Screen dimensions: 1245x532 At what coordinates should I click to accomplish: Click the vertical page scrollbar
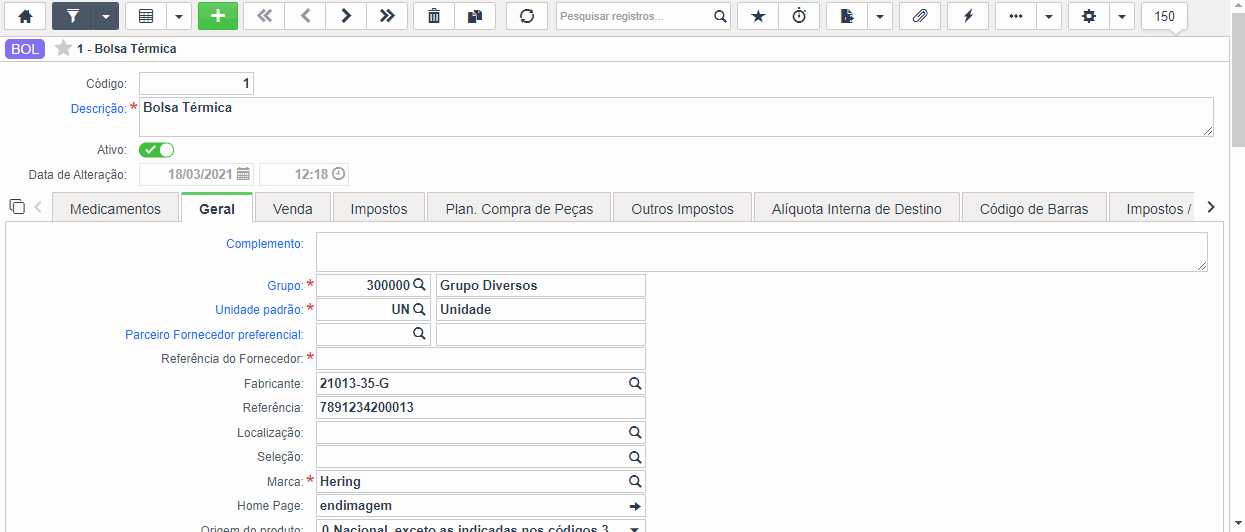[1238, 266]
